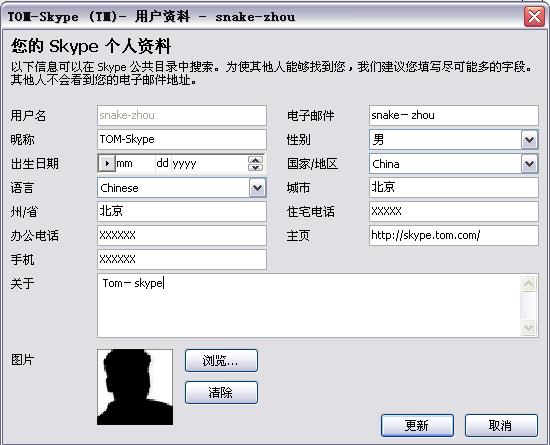Image resolution: width=550 pixels, height=445 pixels.
Task: Focus the 电子邮件 email input field
Action: pyautogui.click(x=454, y=115)
